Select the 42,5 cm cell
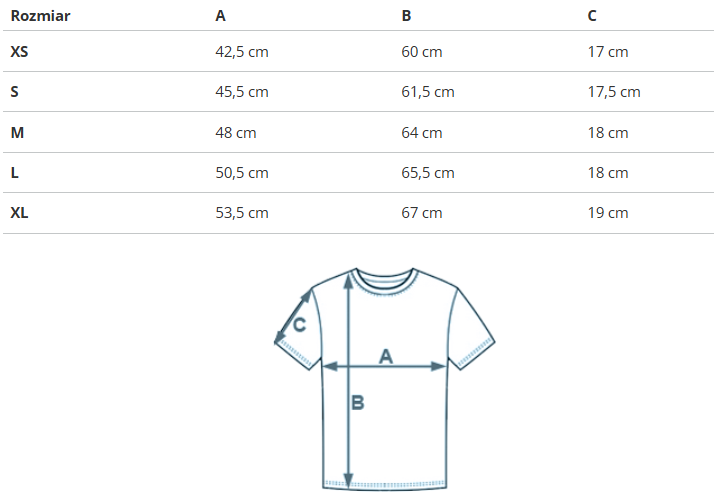This screenshot has height=500, width=714. click(x=242, y=52)
